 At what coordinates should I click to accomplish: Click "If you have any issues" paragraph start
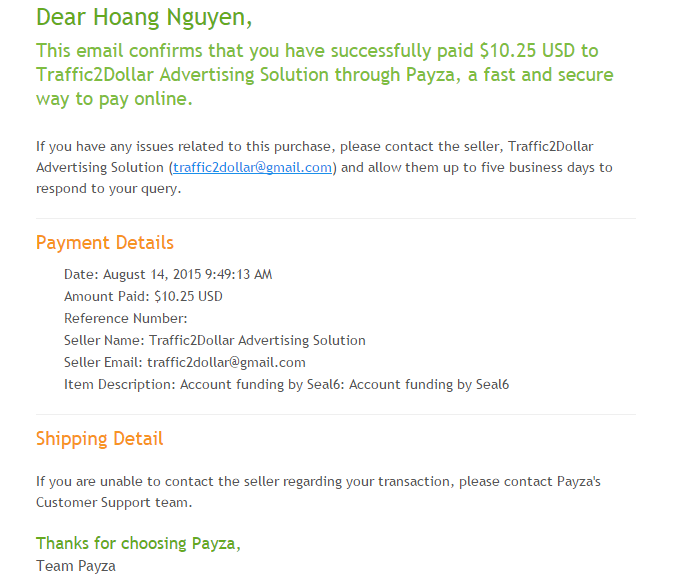click(x=110, y=147)
